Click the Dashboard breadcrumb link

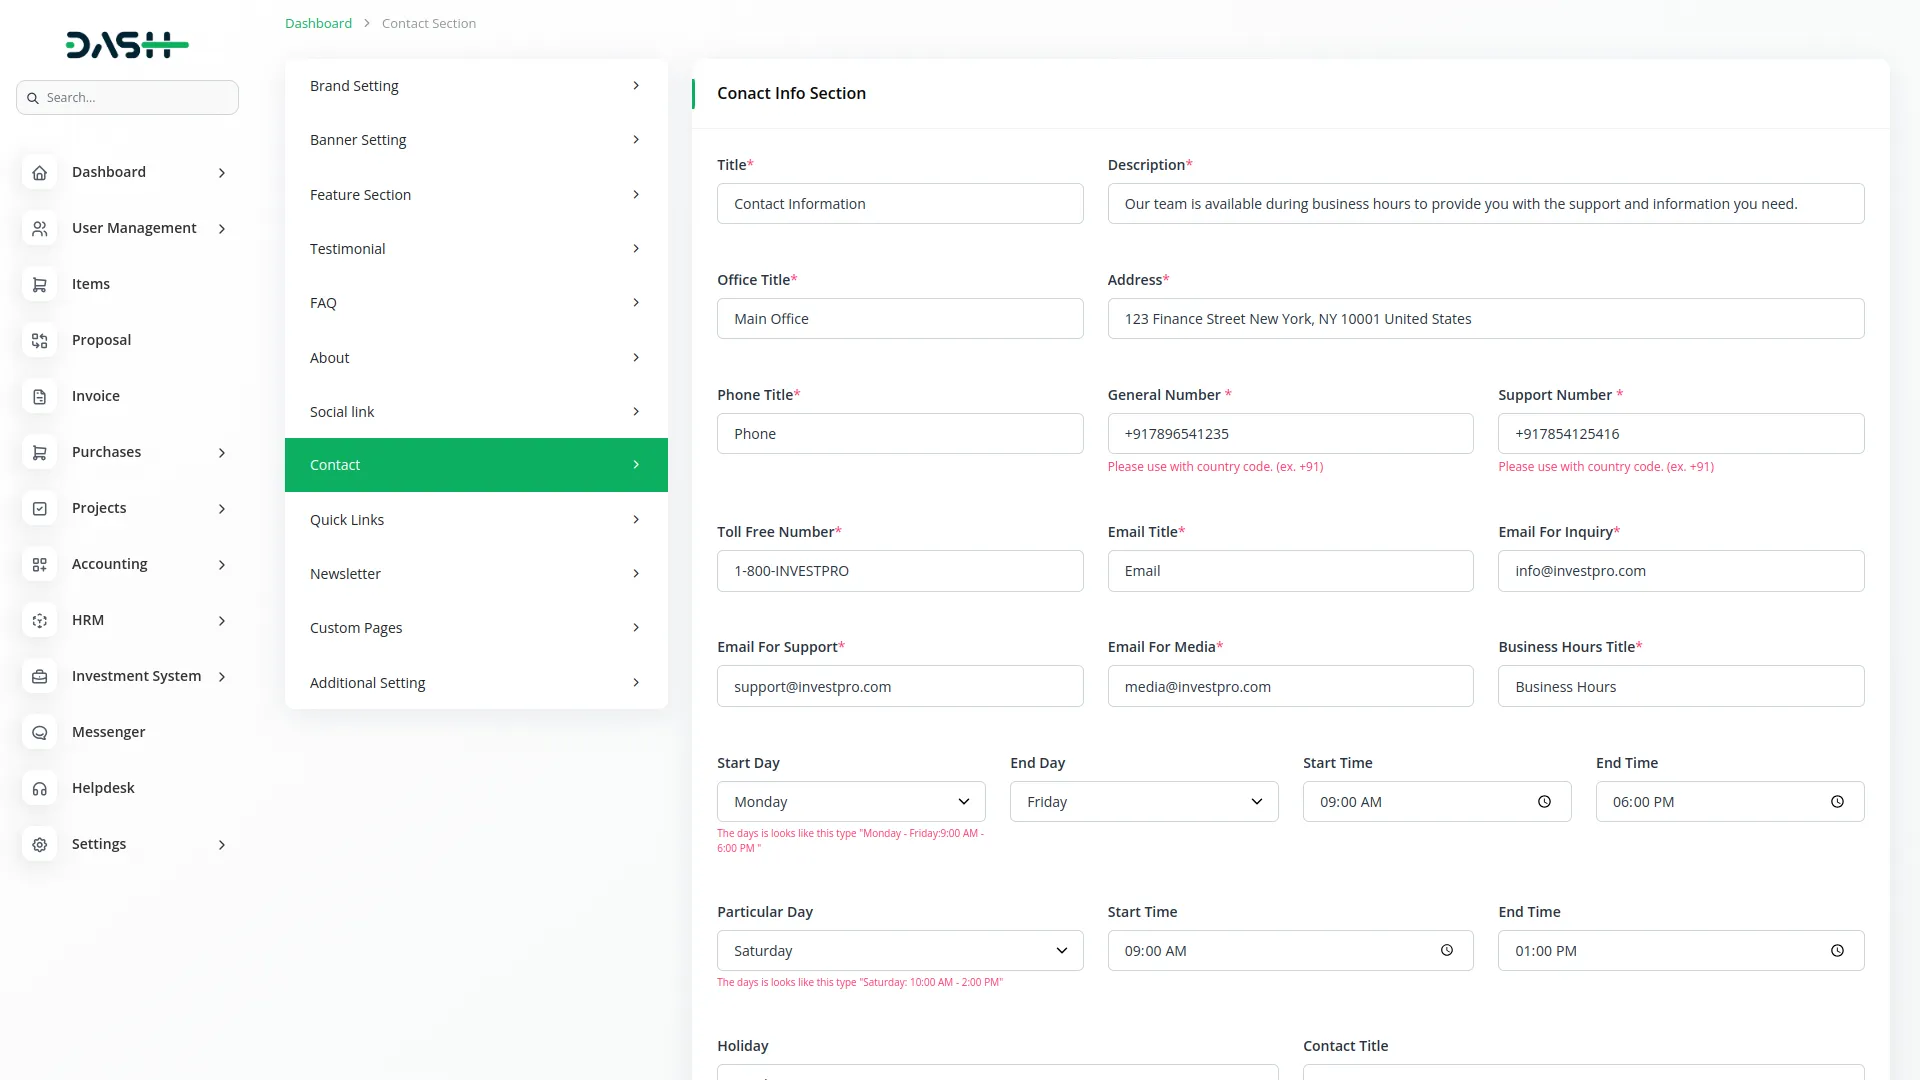(318, 23)
